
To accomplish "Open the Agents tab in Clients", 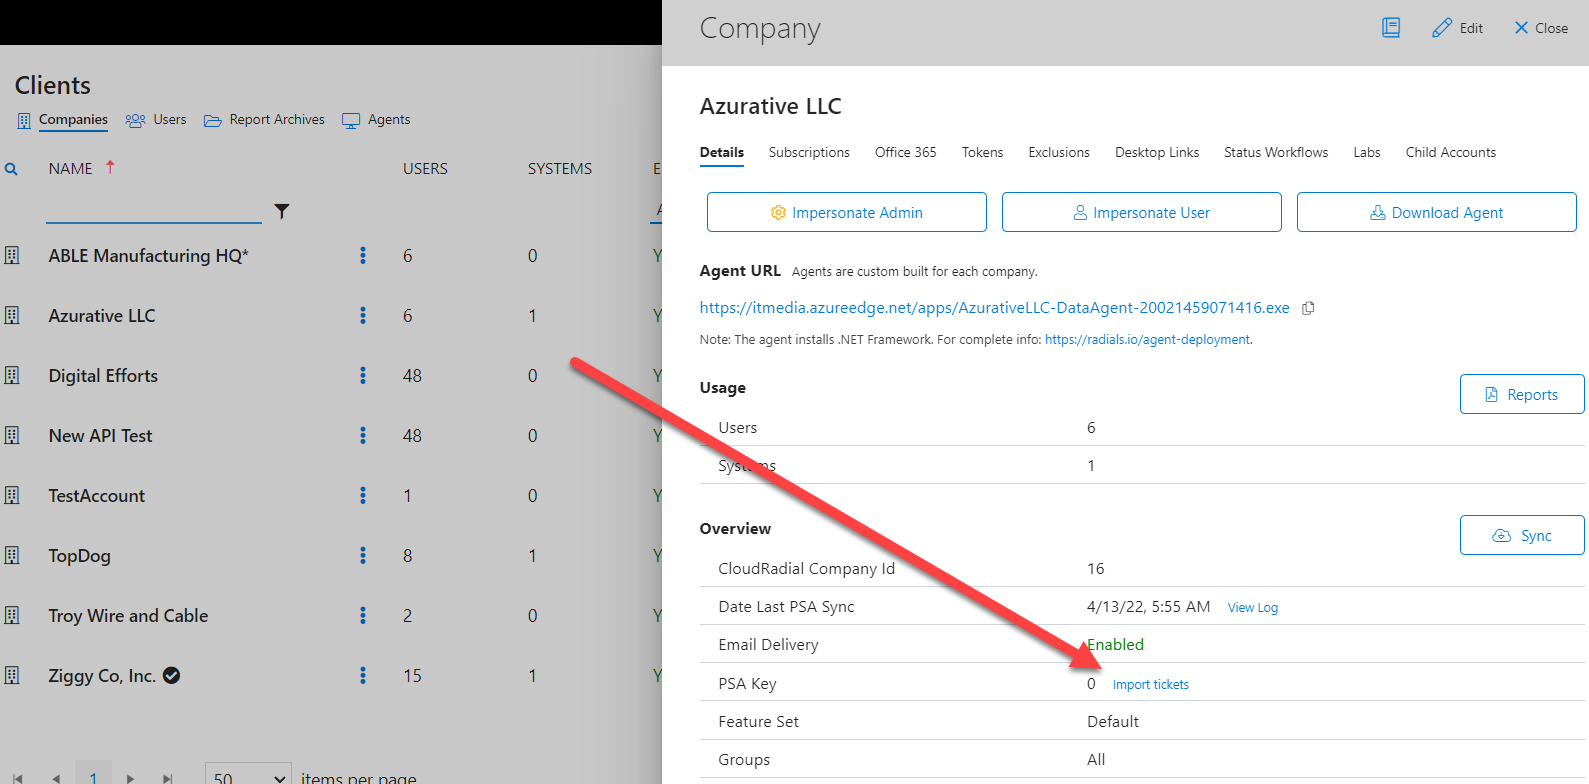I will pyautogui.click(x=376, y=120).
